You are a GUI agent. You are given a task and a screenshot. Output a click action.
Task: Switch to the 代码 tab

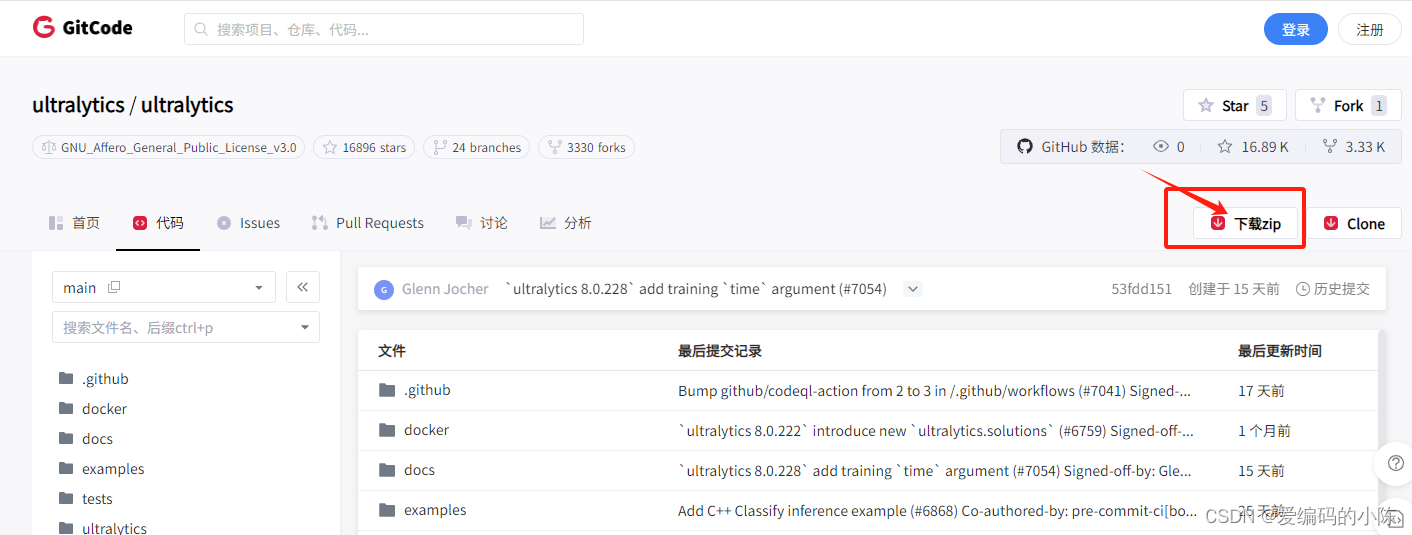pos(158,223)
